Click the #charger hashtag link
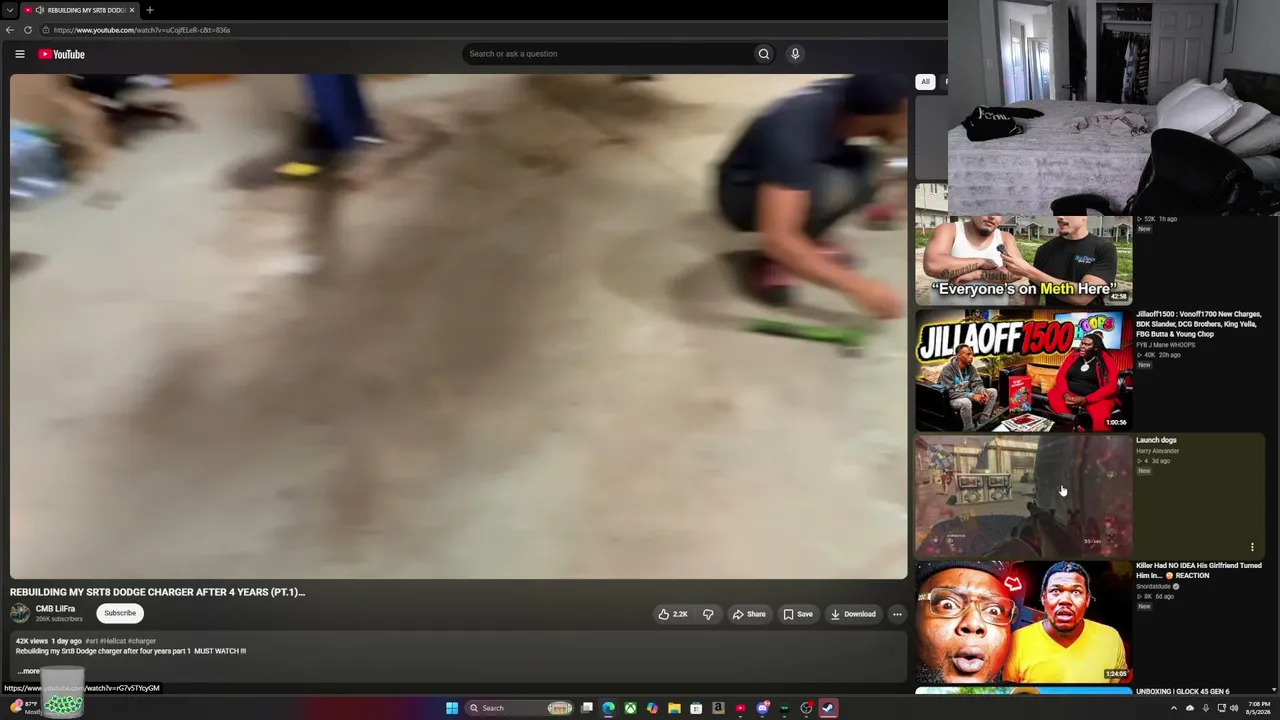Screen dimensions: 1280x720 tap(142, 641)
